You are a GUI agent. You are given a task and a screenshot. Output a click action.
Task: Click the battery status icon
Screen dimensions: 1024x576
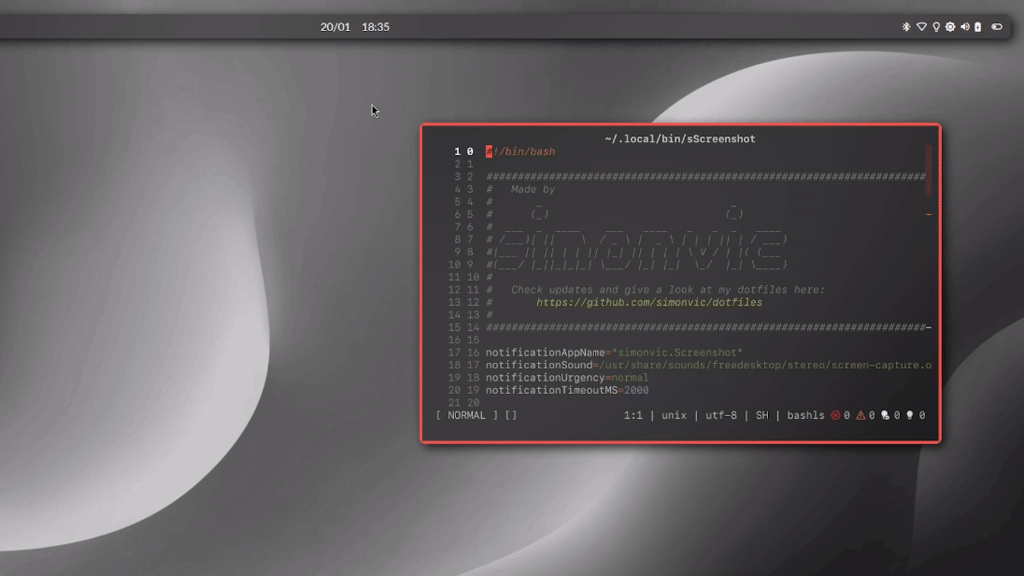978,27
